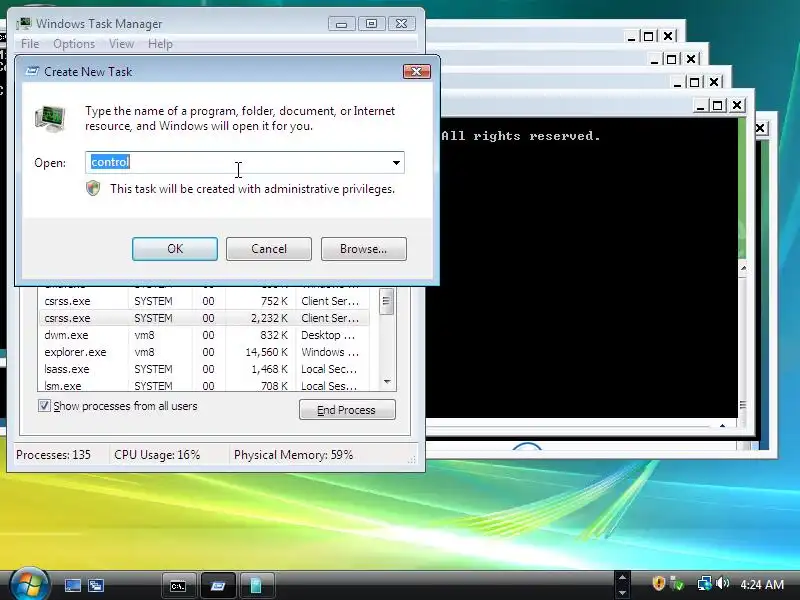The width and height of the screenshot is (800, 600).
Task: Select the lsass.exe process row
Action: point(203,369)
